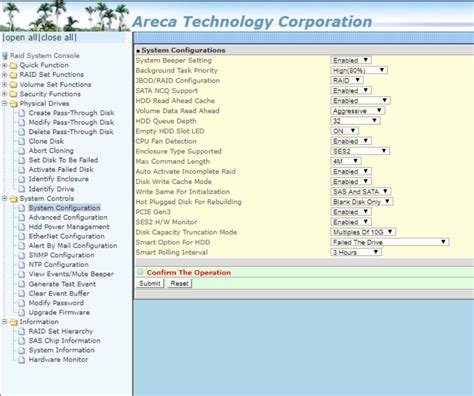Open the System Configuration page link
Viewport: 474px width, 396px height.
click(64, 208)
